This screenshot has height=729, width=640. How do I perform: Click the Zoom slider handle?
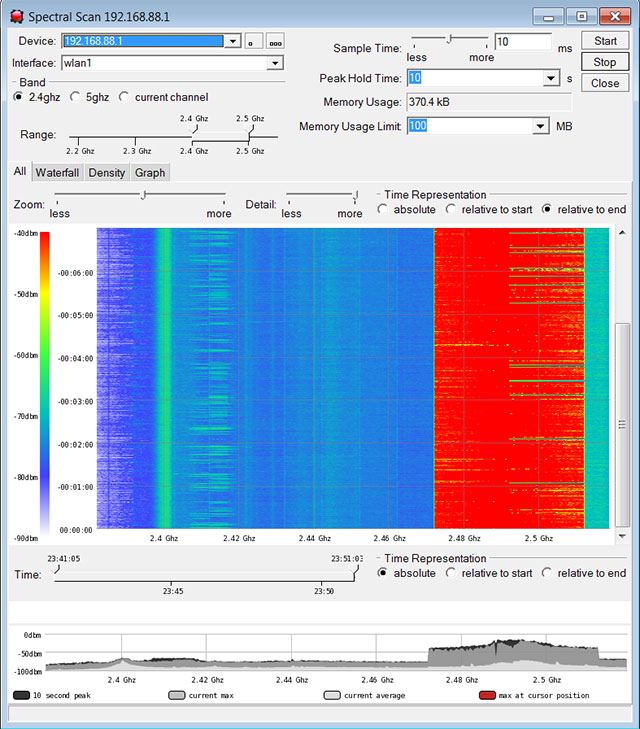144,195
